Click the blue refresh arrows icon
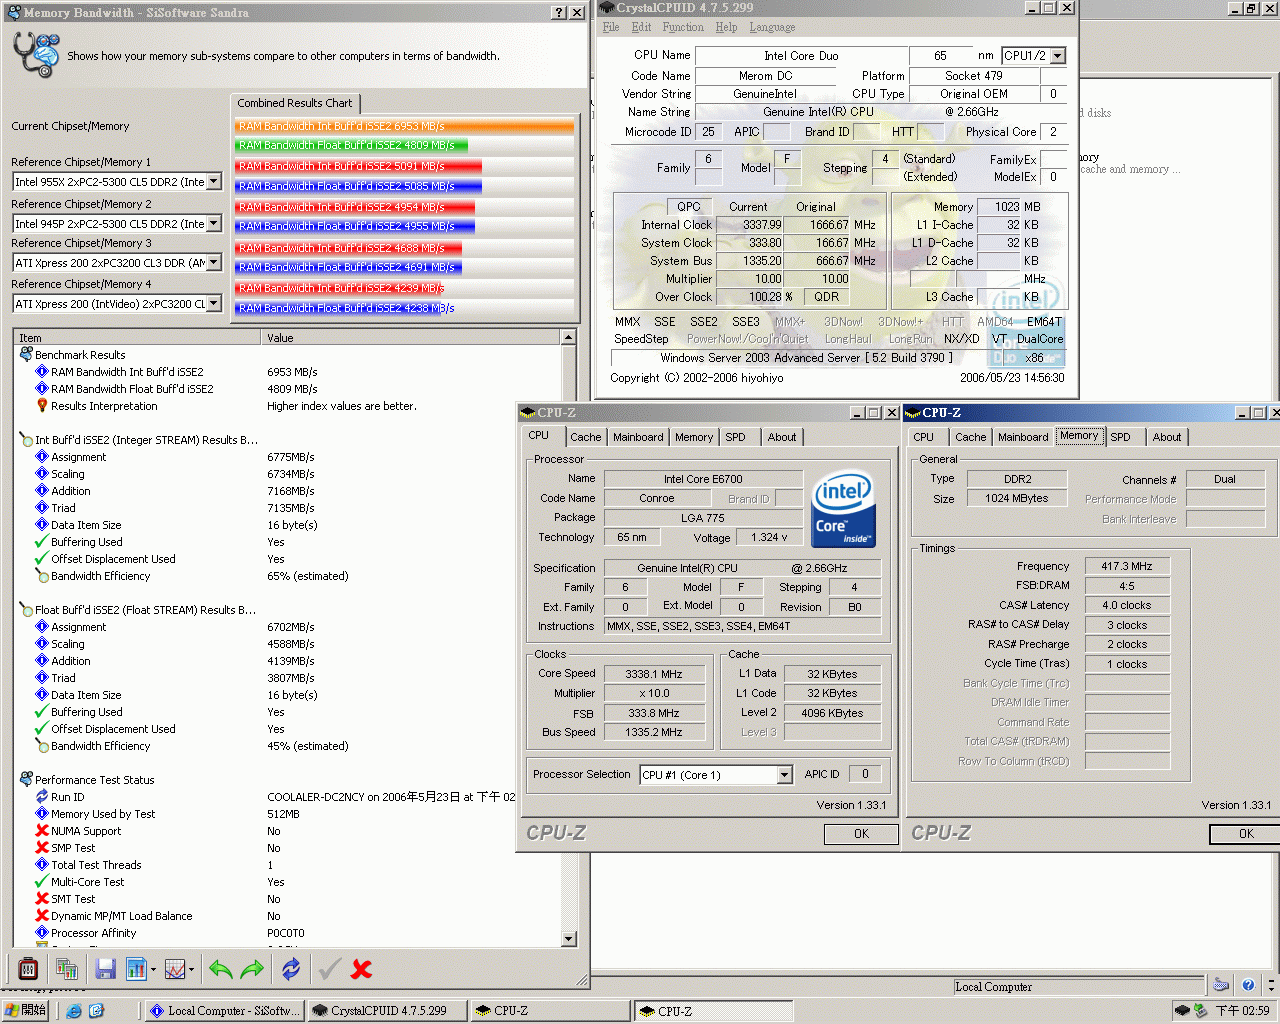The image size is (1280, 1024). [x=291, y=968]
